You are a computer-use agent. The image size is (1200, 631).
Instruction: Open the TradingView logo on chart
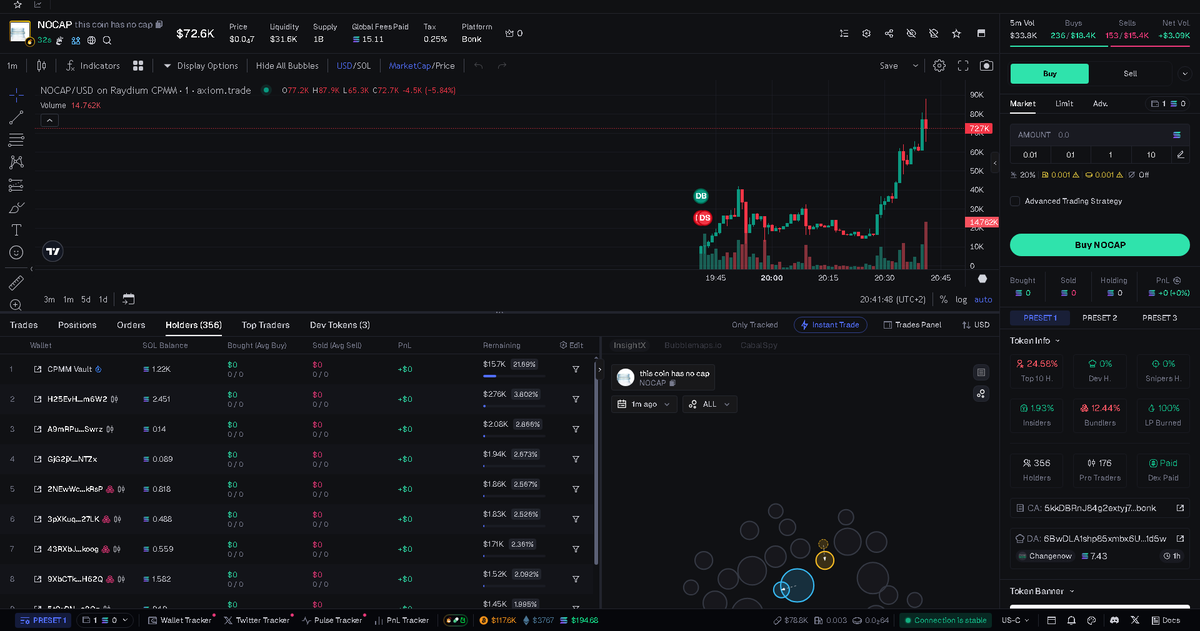(x=54, y=252)
